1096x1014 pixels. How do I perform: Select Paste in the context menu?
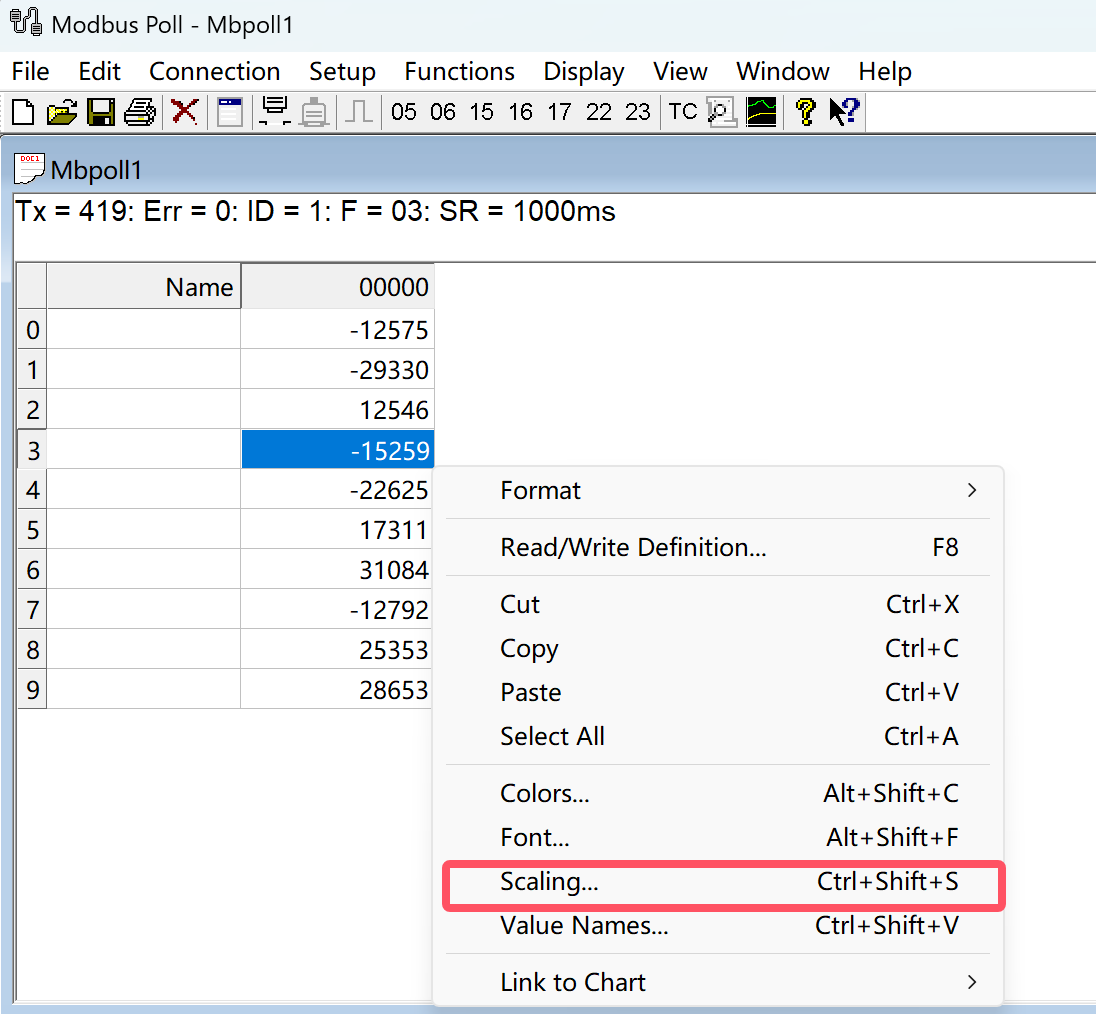click(x=718, y=693)
